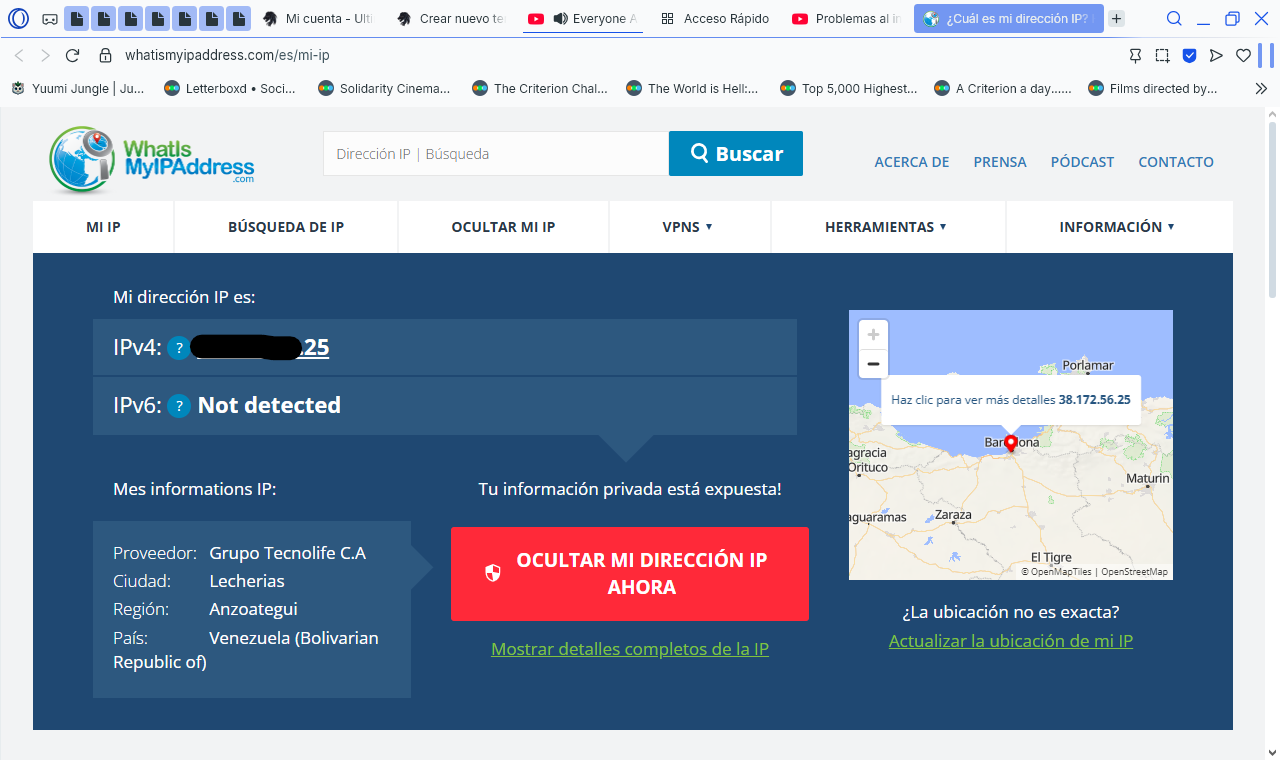Open Mostrar detalles completos de la IP link
The width and height of the screenshot is (1280, 760).
click(629, 649)
